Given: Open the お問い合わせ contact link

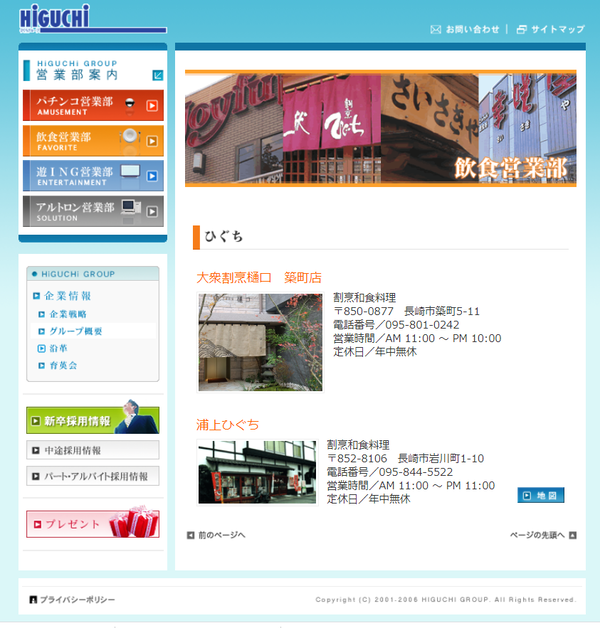Looking at the screenshot, I should [472, 29].
